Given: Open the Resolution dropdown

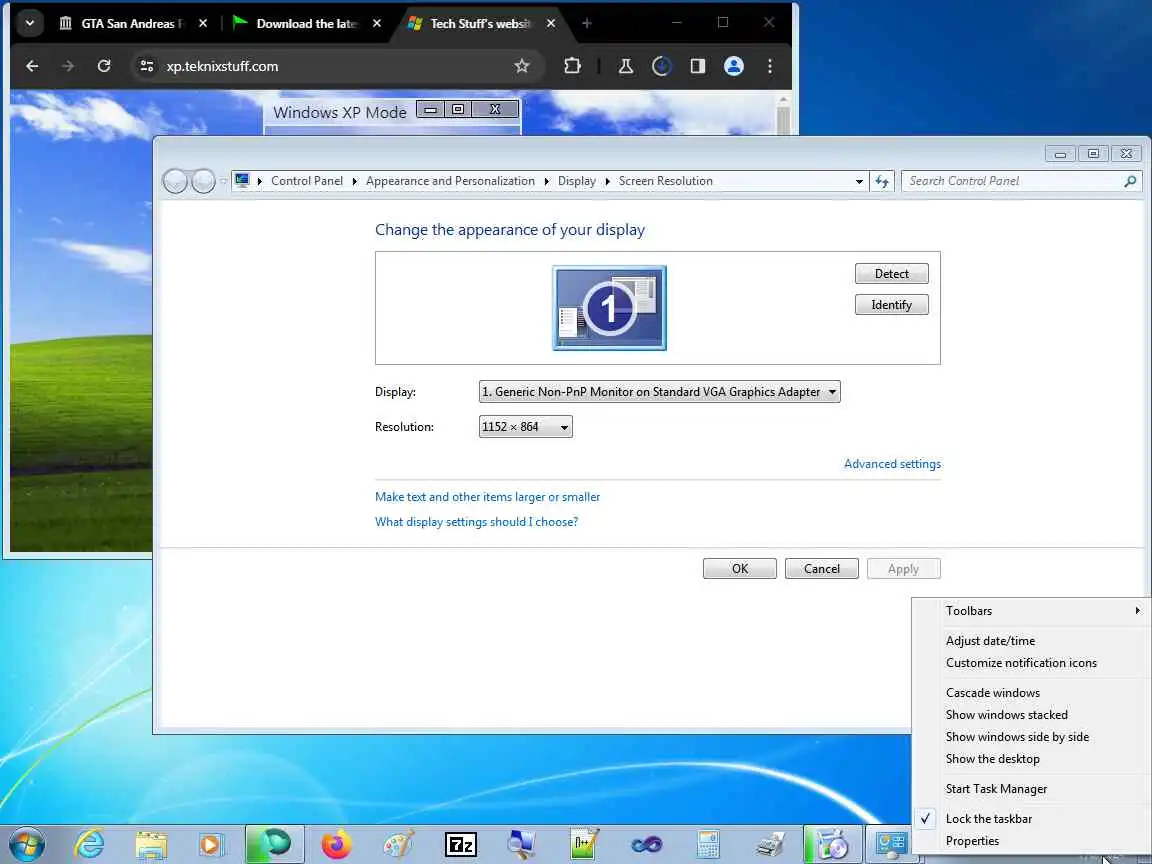Looking at the screenshot, I should tap(525, 427).
